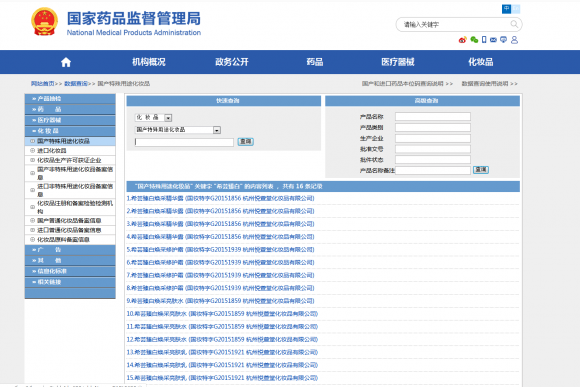Follow the 网站首页 breadcrumb link
Image resolution: width=580 pixels, height=387 pixels.
coord(43,84)
